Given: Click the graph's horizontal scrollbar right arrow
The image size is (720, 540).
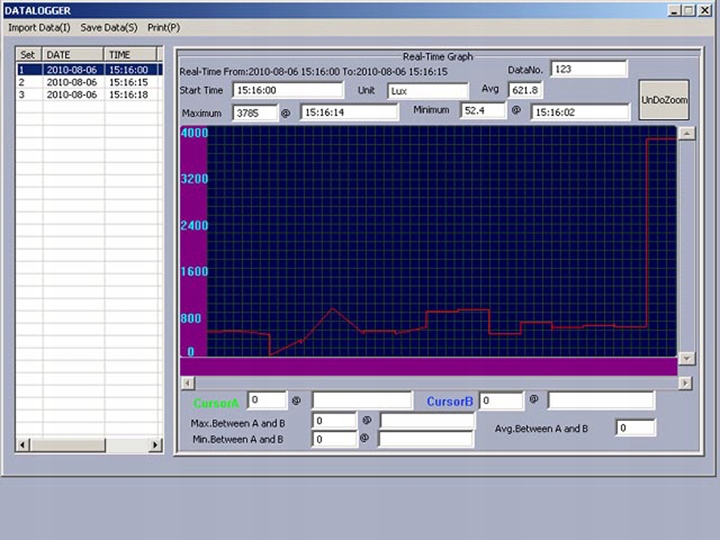Looking at the screenshot, I should pos(685,383).
